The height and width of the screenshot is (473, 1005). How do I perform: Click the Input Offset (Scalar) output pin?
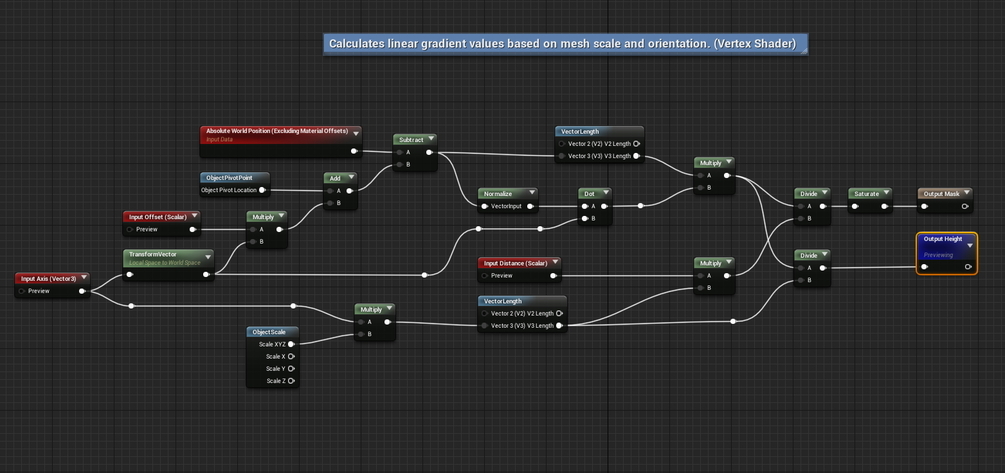192,229
